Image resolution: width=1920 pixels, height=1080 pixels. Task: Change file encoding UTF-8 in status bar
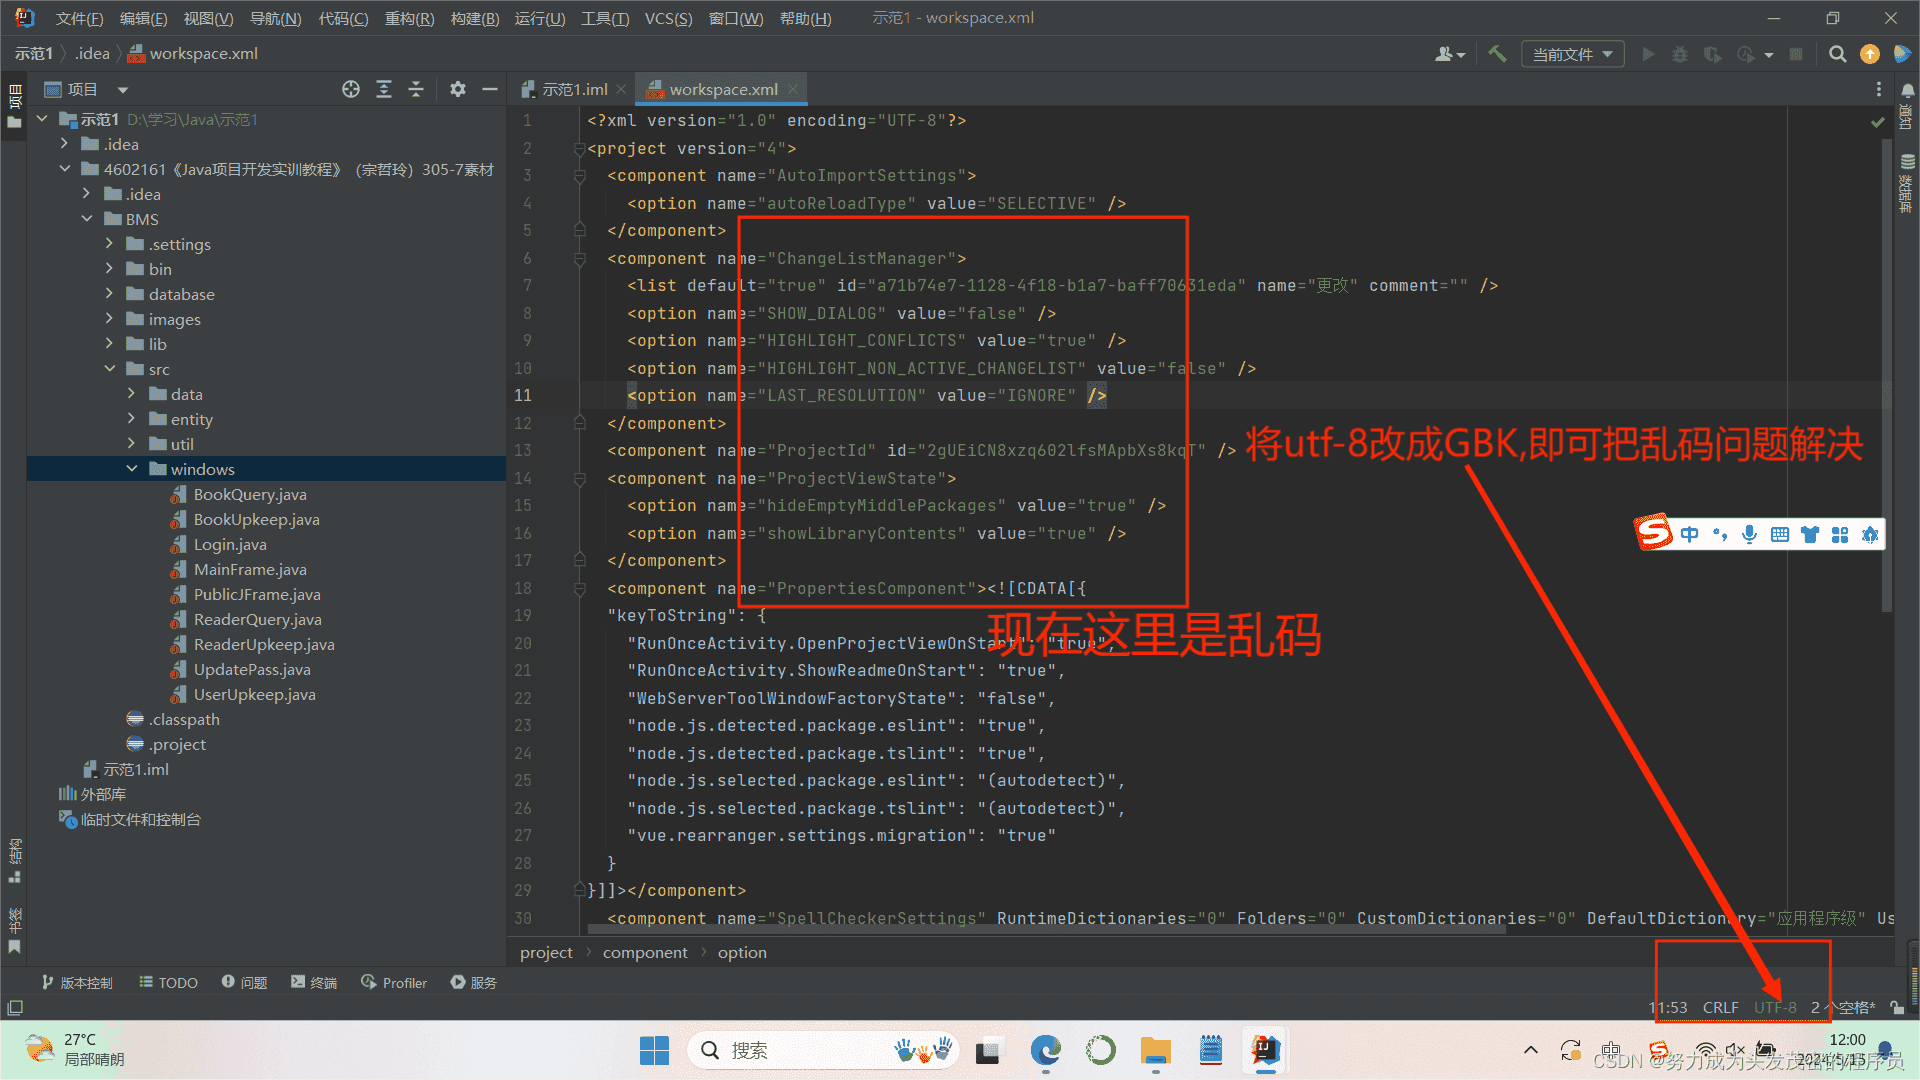[1775, 1007]
